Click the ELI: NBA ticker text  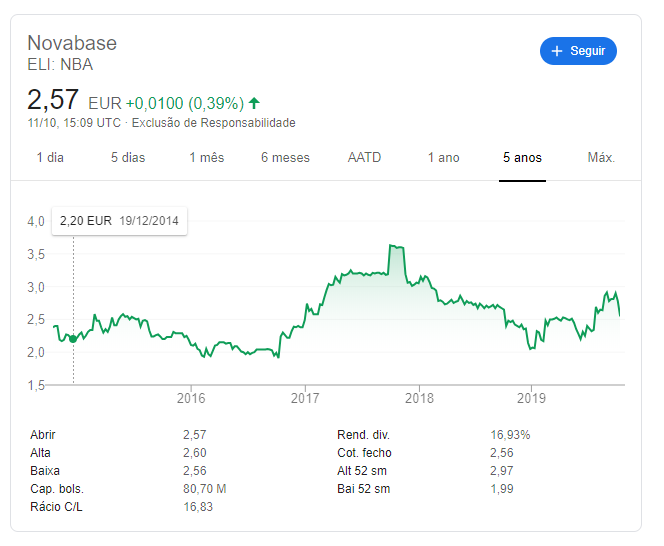point(60,65)
